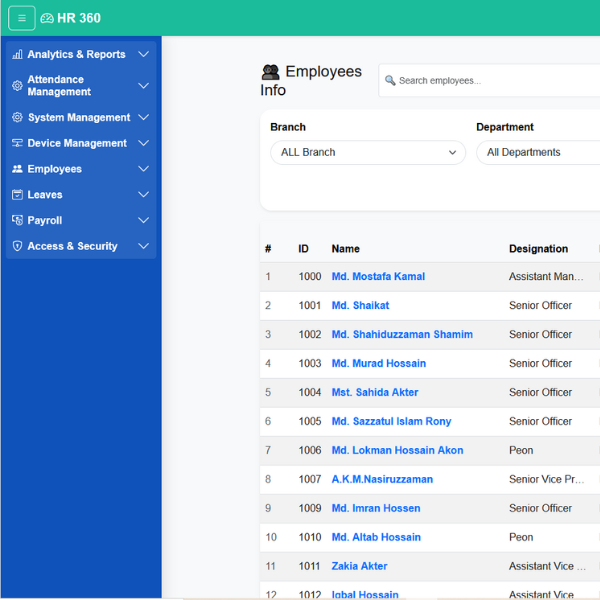The width and height of the screenshot is (600, 600).
Task: Click the Employees people icon in sidebar
Action: 17,170
